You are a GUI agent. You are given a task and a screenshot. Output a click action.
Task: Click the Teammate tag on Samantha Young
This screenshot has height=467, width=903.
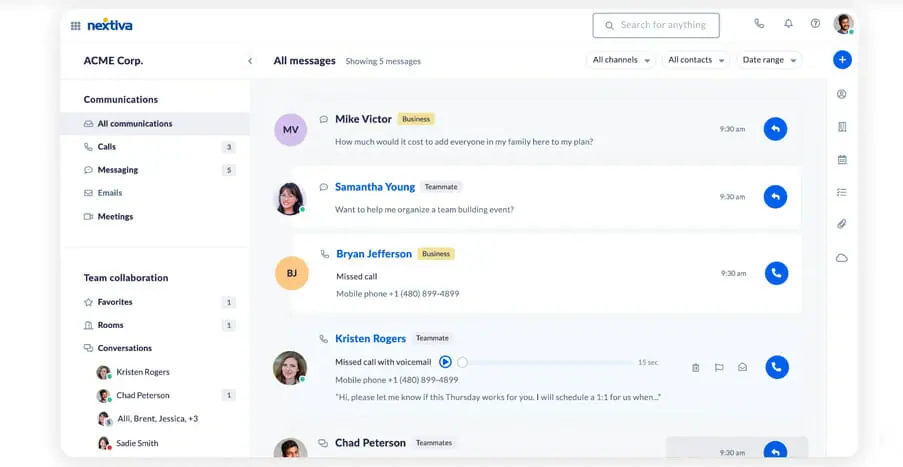441,187
